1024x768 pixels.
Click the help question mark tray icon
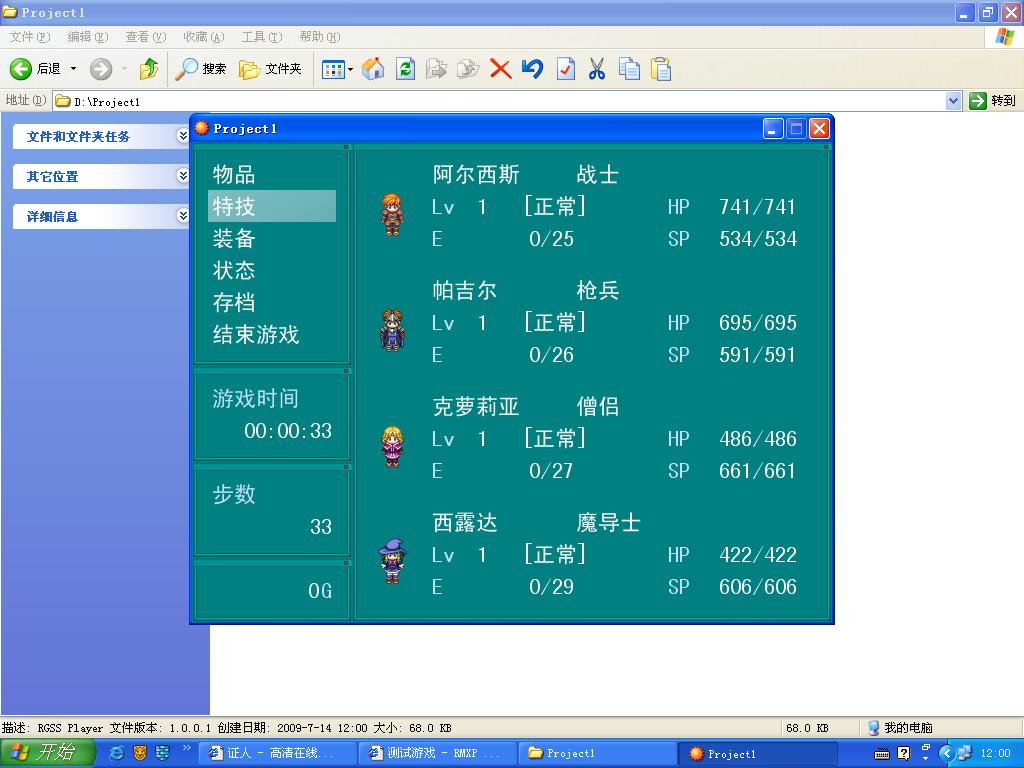tap(904, 754)
